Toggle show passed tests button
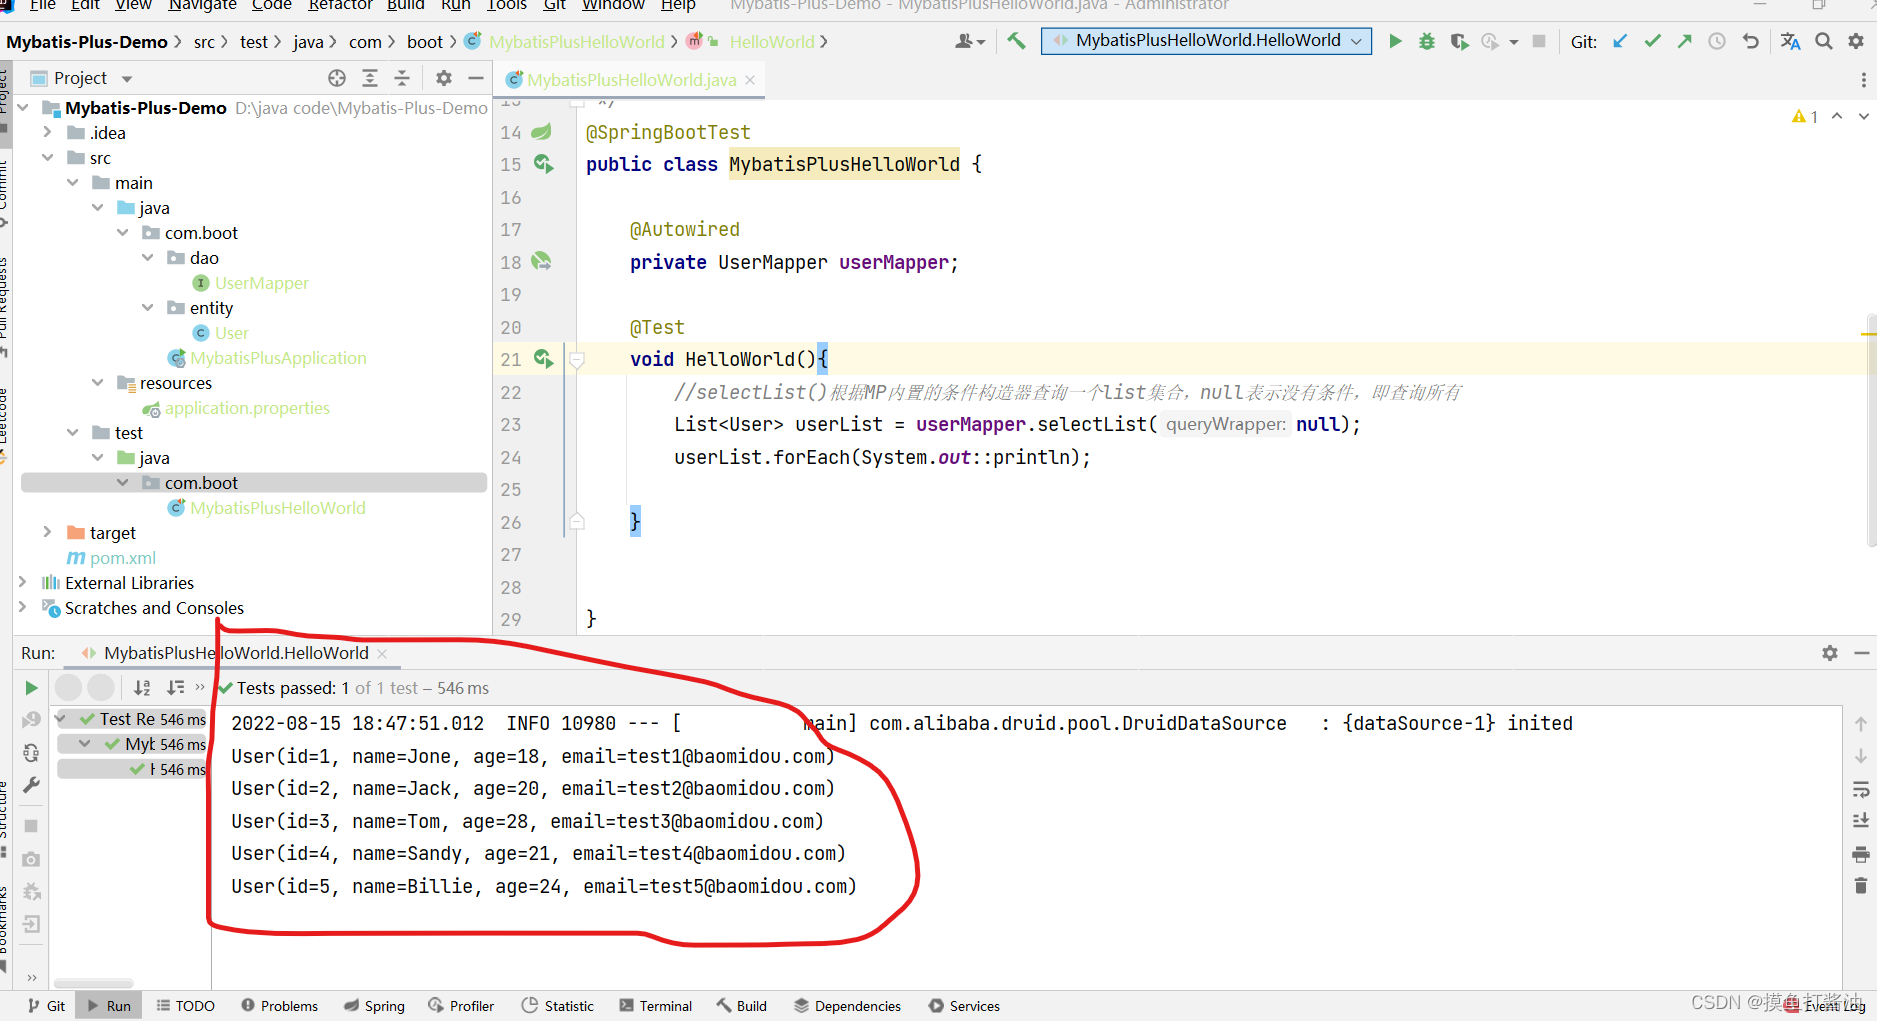 pyautogui.click(x=68, y=688)
